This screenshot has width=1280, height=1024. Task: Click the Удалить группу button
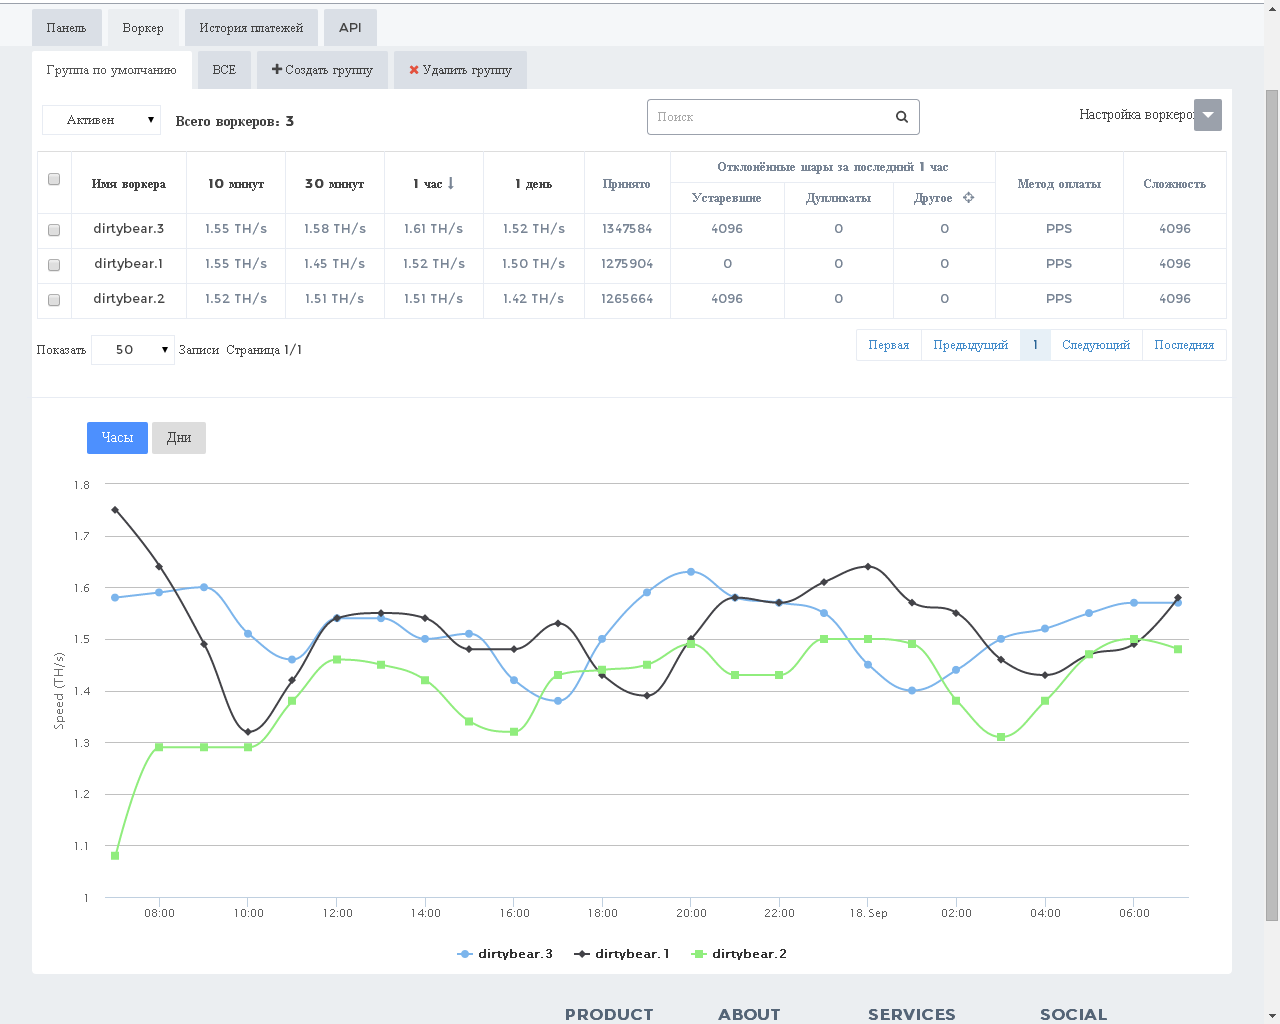pos(460,70)
